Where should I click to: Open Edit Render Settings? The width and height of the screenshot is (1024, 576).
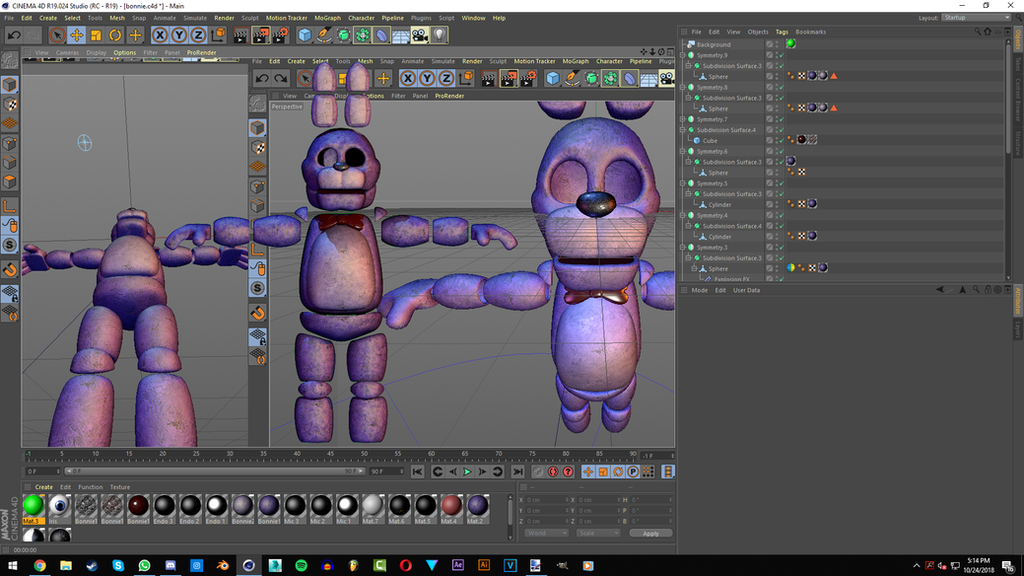280,35
